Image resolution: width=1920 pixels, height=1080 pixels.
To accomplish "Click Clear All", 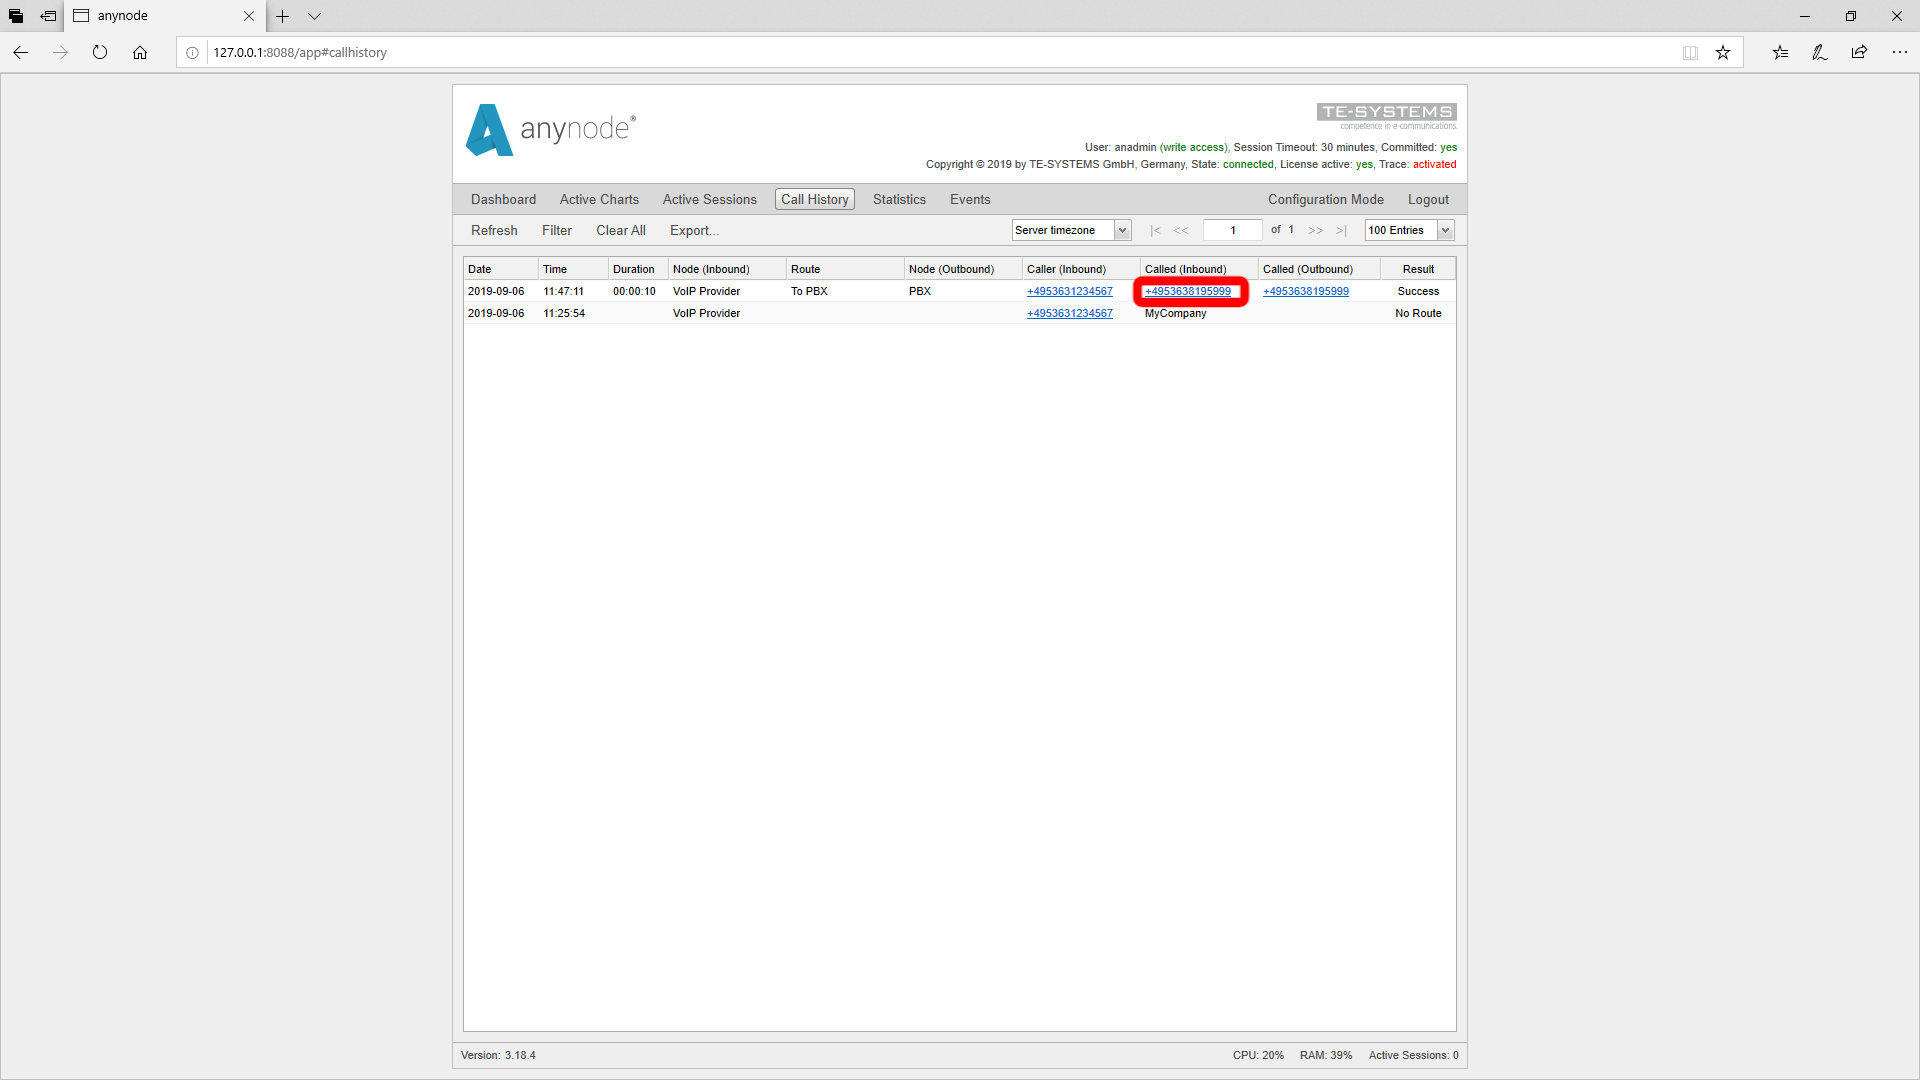I will pyautogui.click(x=620, y=230).
